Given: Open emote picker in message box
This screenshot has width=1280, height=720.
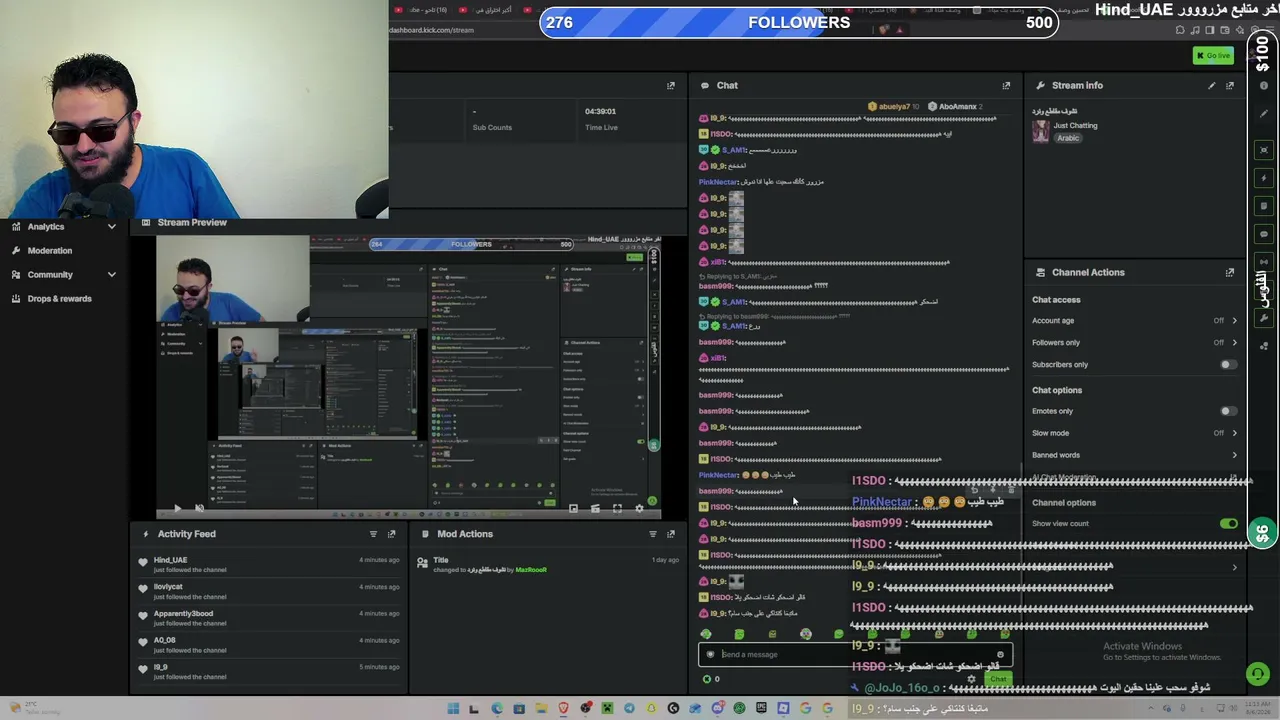Looking at the screenshot, I should (x=1000, y=655).
